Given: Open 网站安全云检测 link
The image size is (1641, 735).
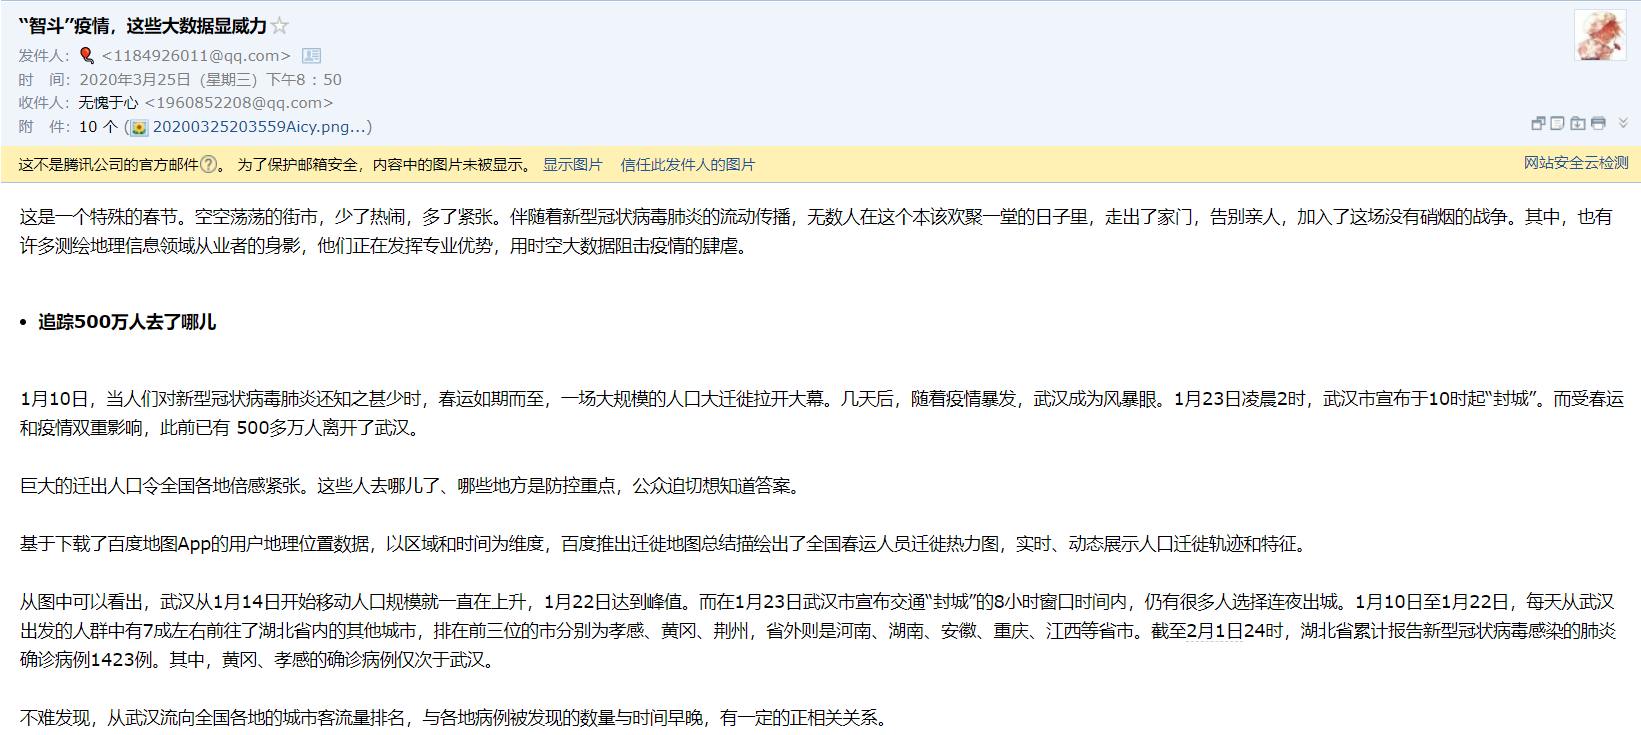Looking at the screenshot, I should 1575,163.
